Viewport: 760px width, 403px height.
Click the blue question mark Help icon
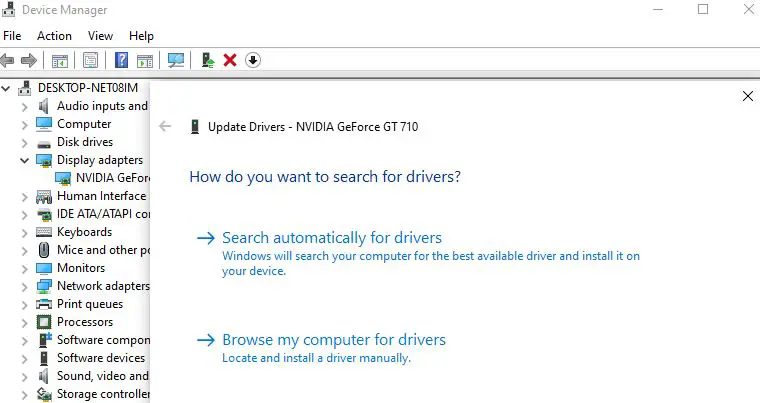pyautogui.click(x=121, y=60)
